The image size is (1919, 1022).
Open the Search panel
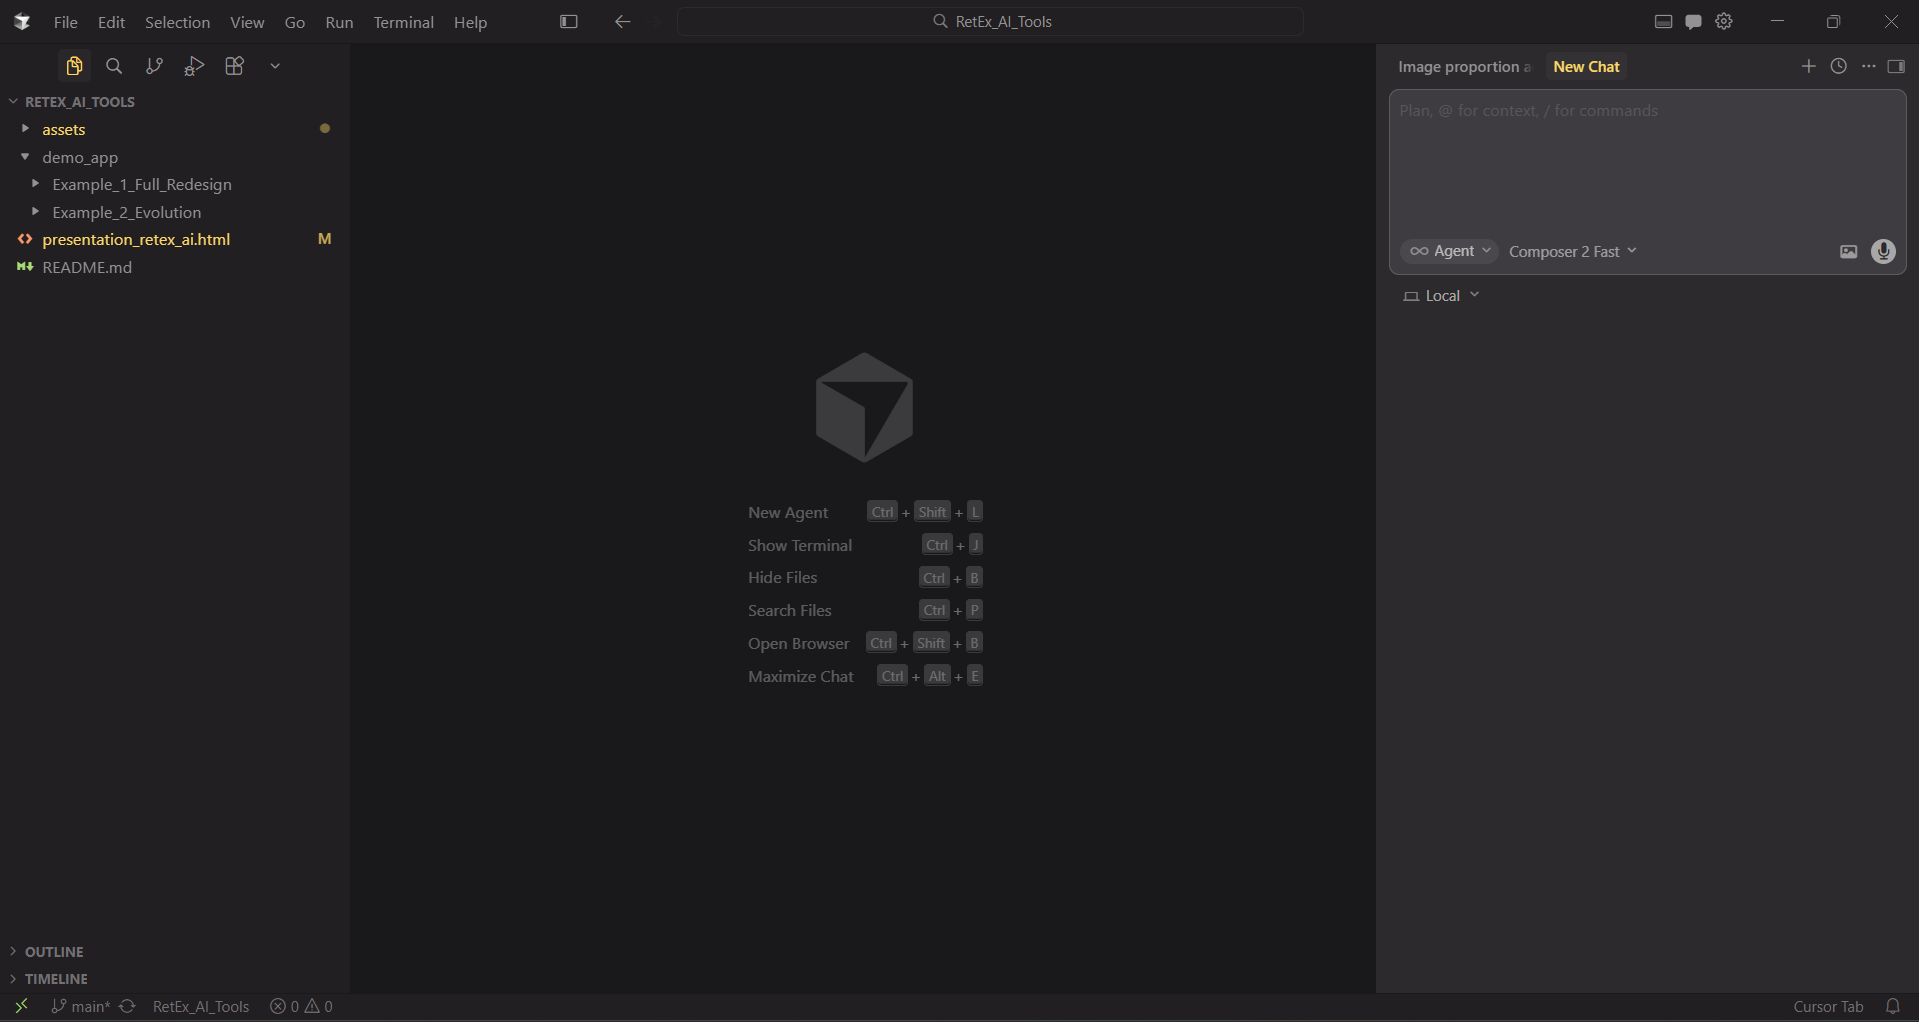tap(113, 66)
